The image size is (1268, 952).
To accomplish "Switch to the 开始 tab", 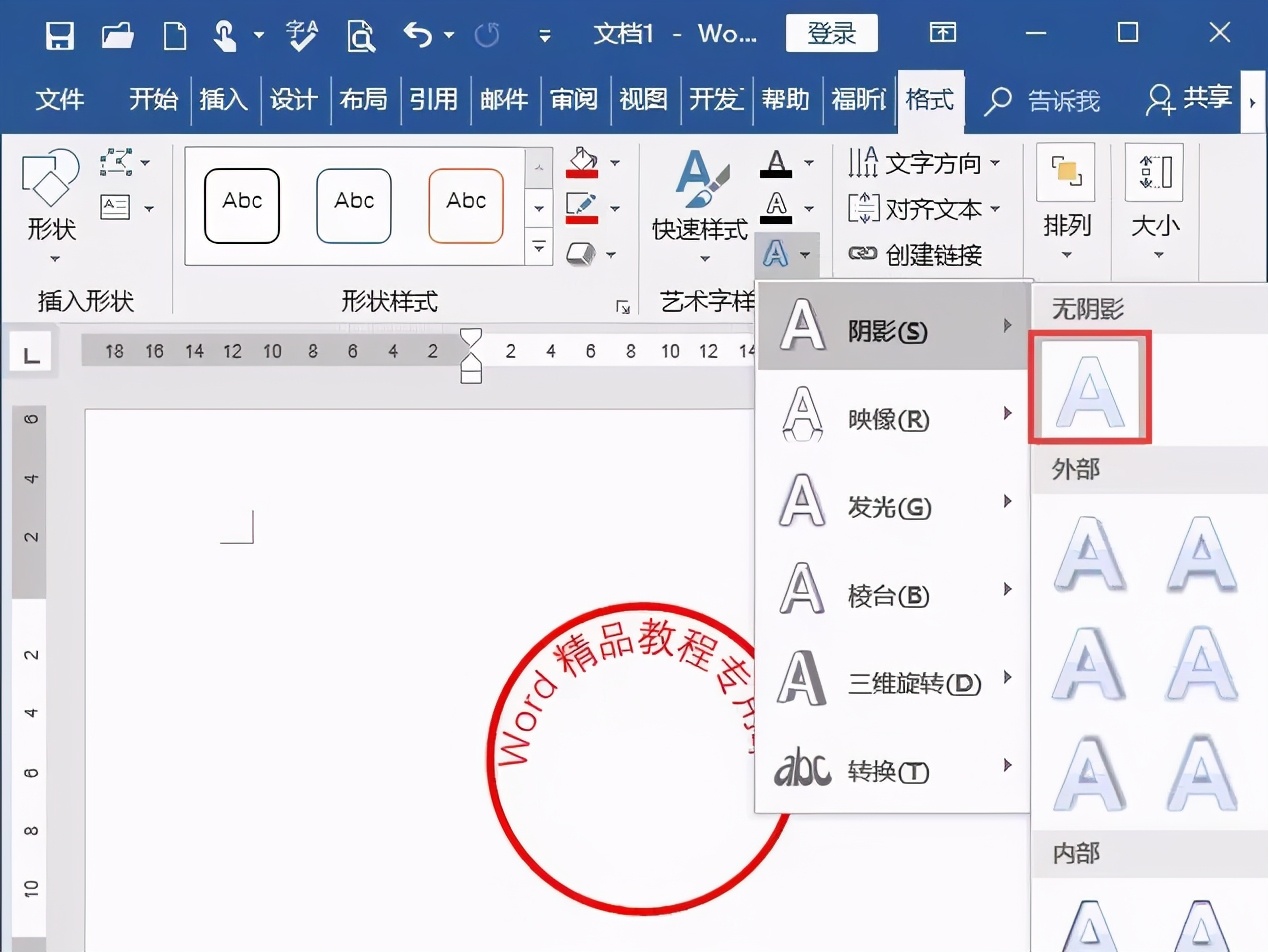I will point(153,100).
